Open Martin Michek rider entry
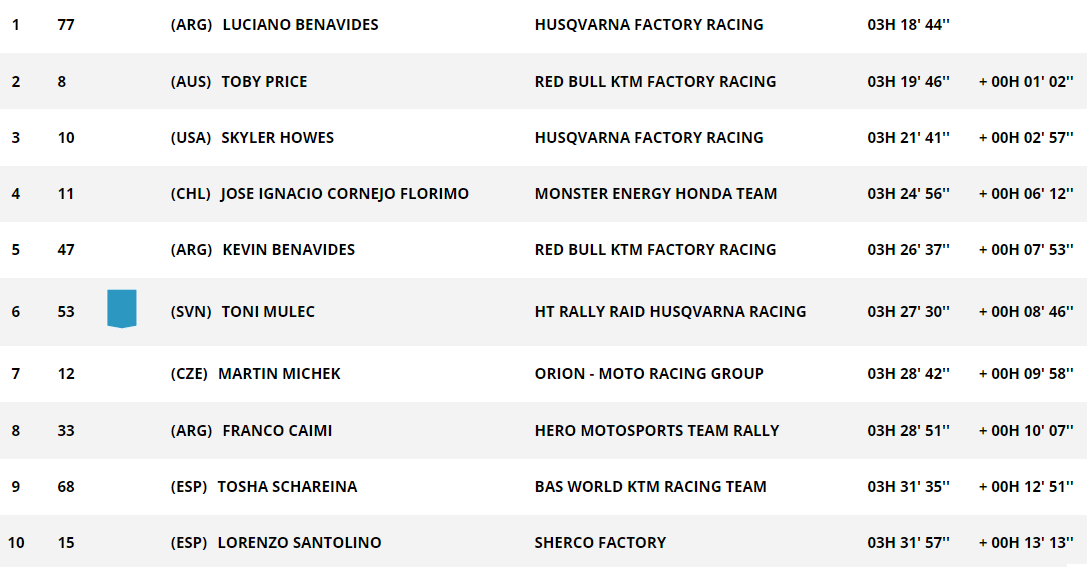Image resolution: width=1087 pixels, height=567 pixels. click(279, 374)
